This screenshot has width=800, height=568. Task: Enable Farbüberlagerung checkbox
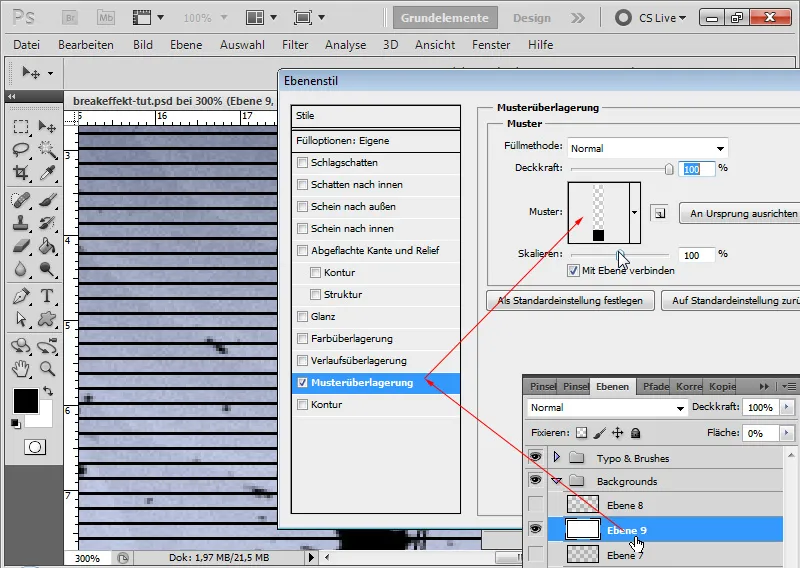pyautogui.click(x=302, y=338)
